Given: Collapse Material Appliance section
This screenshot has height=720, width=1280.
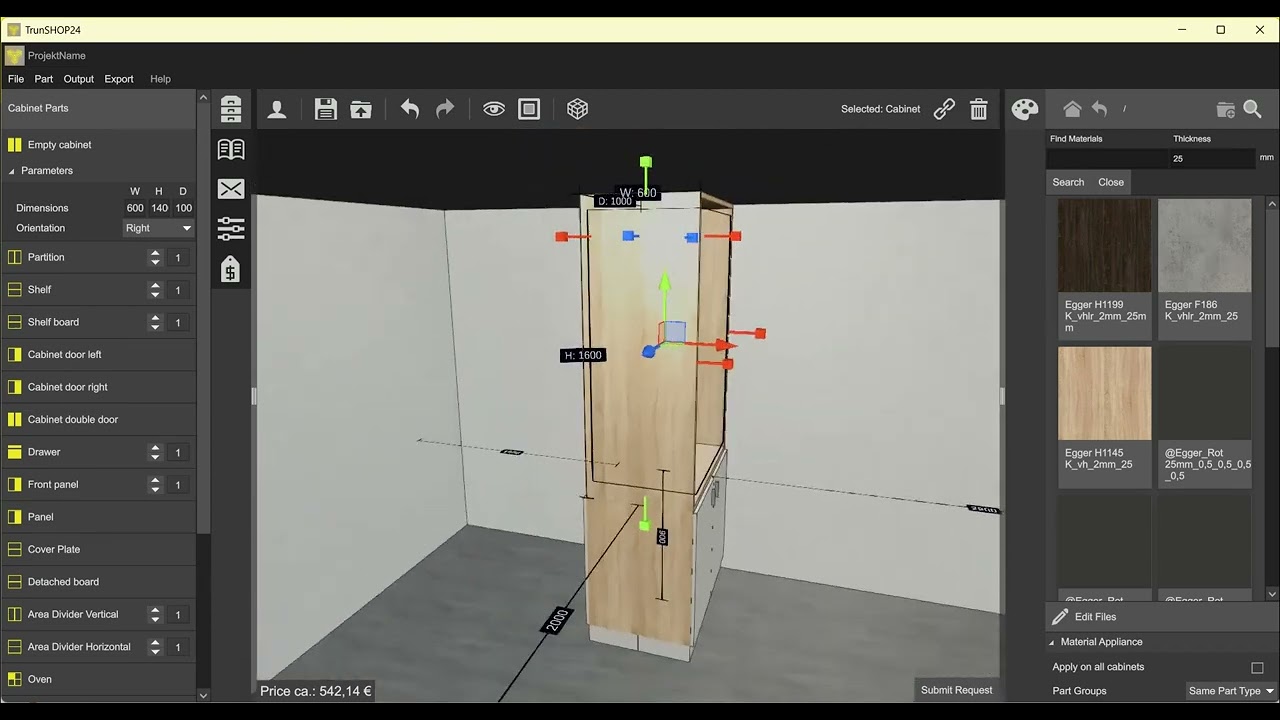Looking at the screenshot, I should pyautogui.click(x=1052, y=642).
